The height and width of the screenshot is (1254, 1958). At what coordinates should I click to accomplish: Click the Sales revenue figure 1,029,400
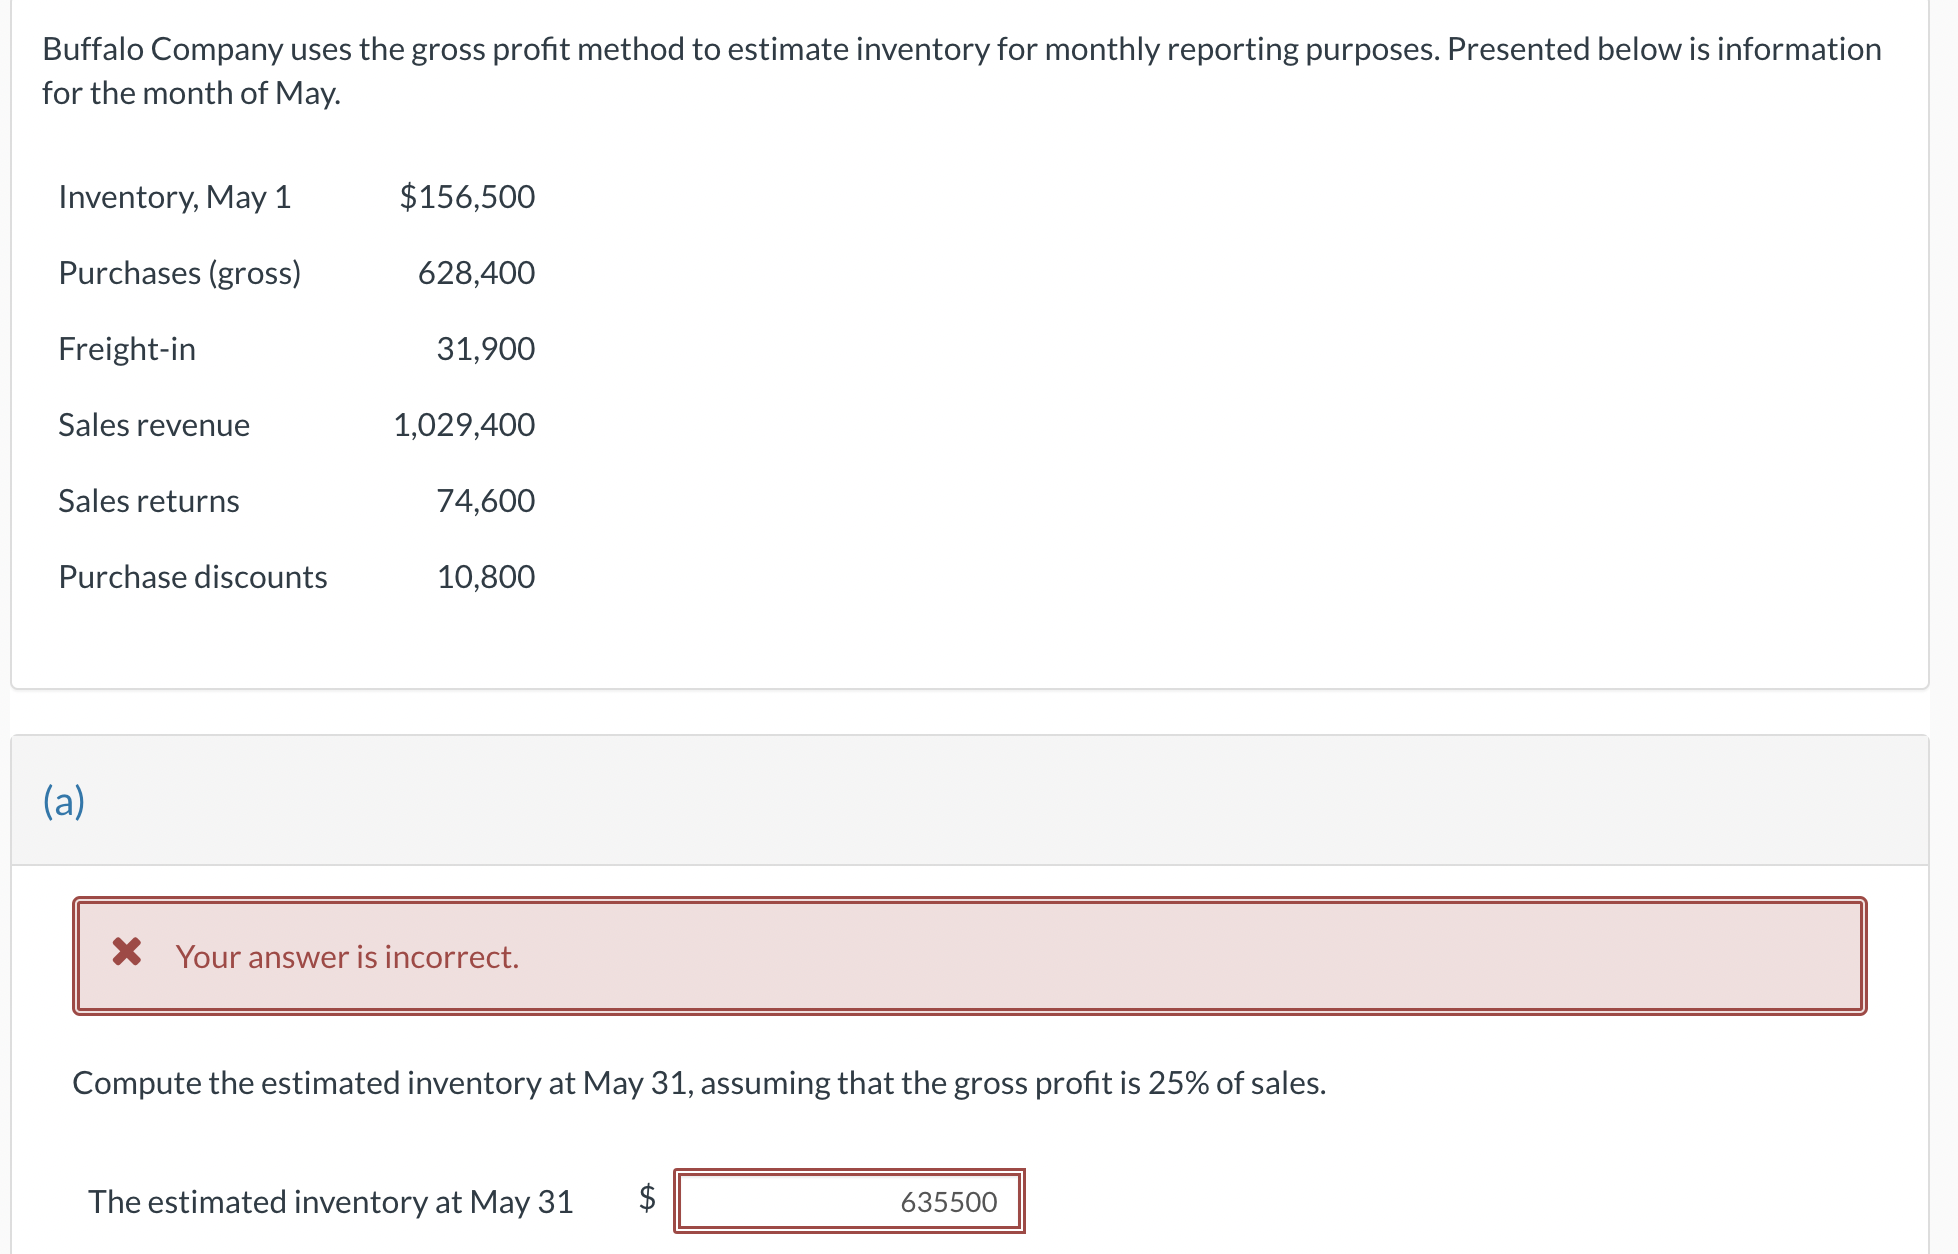point(464,424)
